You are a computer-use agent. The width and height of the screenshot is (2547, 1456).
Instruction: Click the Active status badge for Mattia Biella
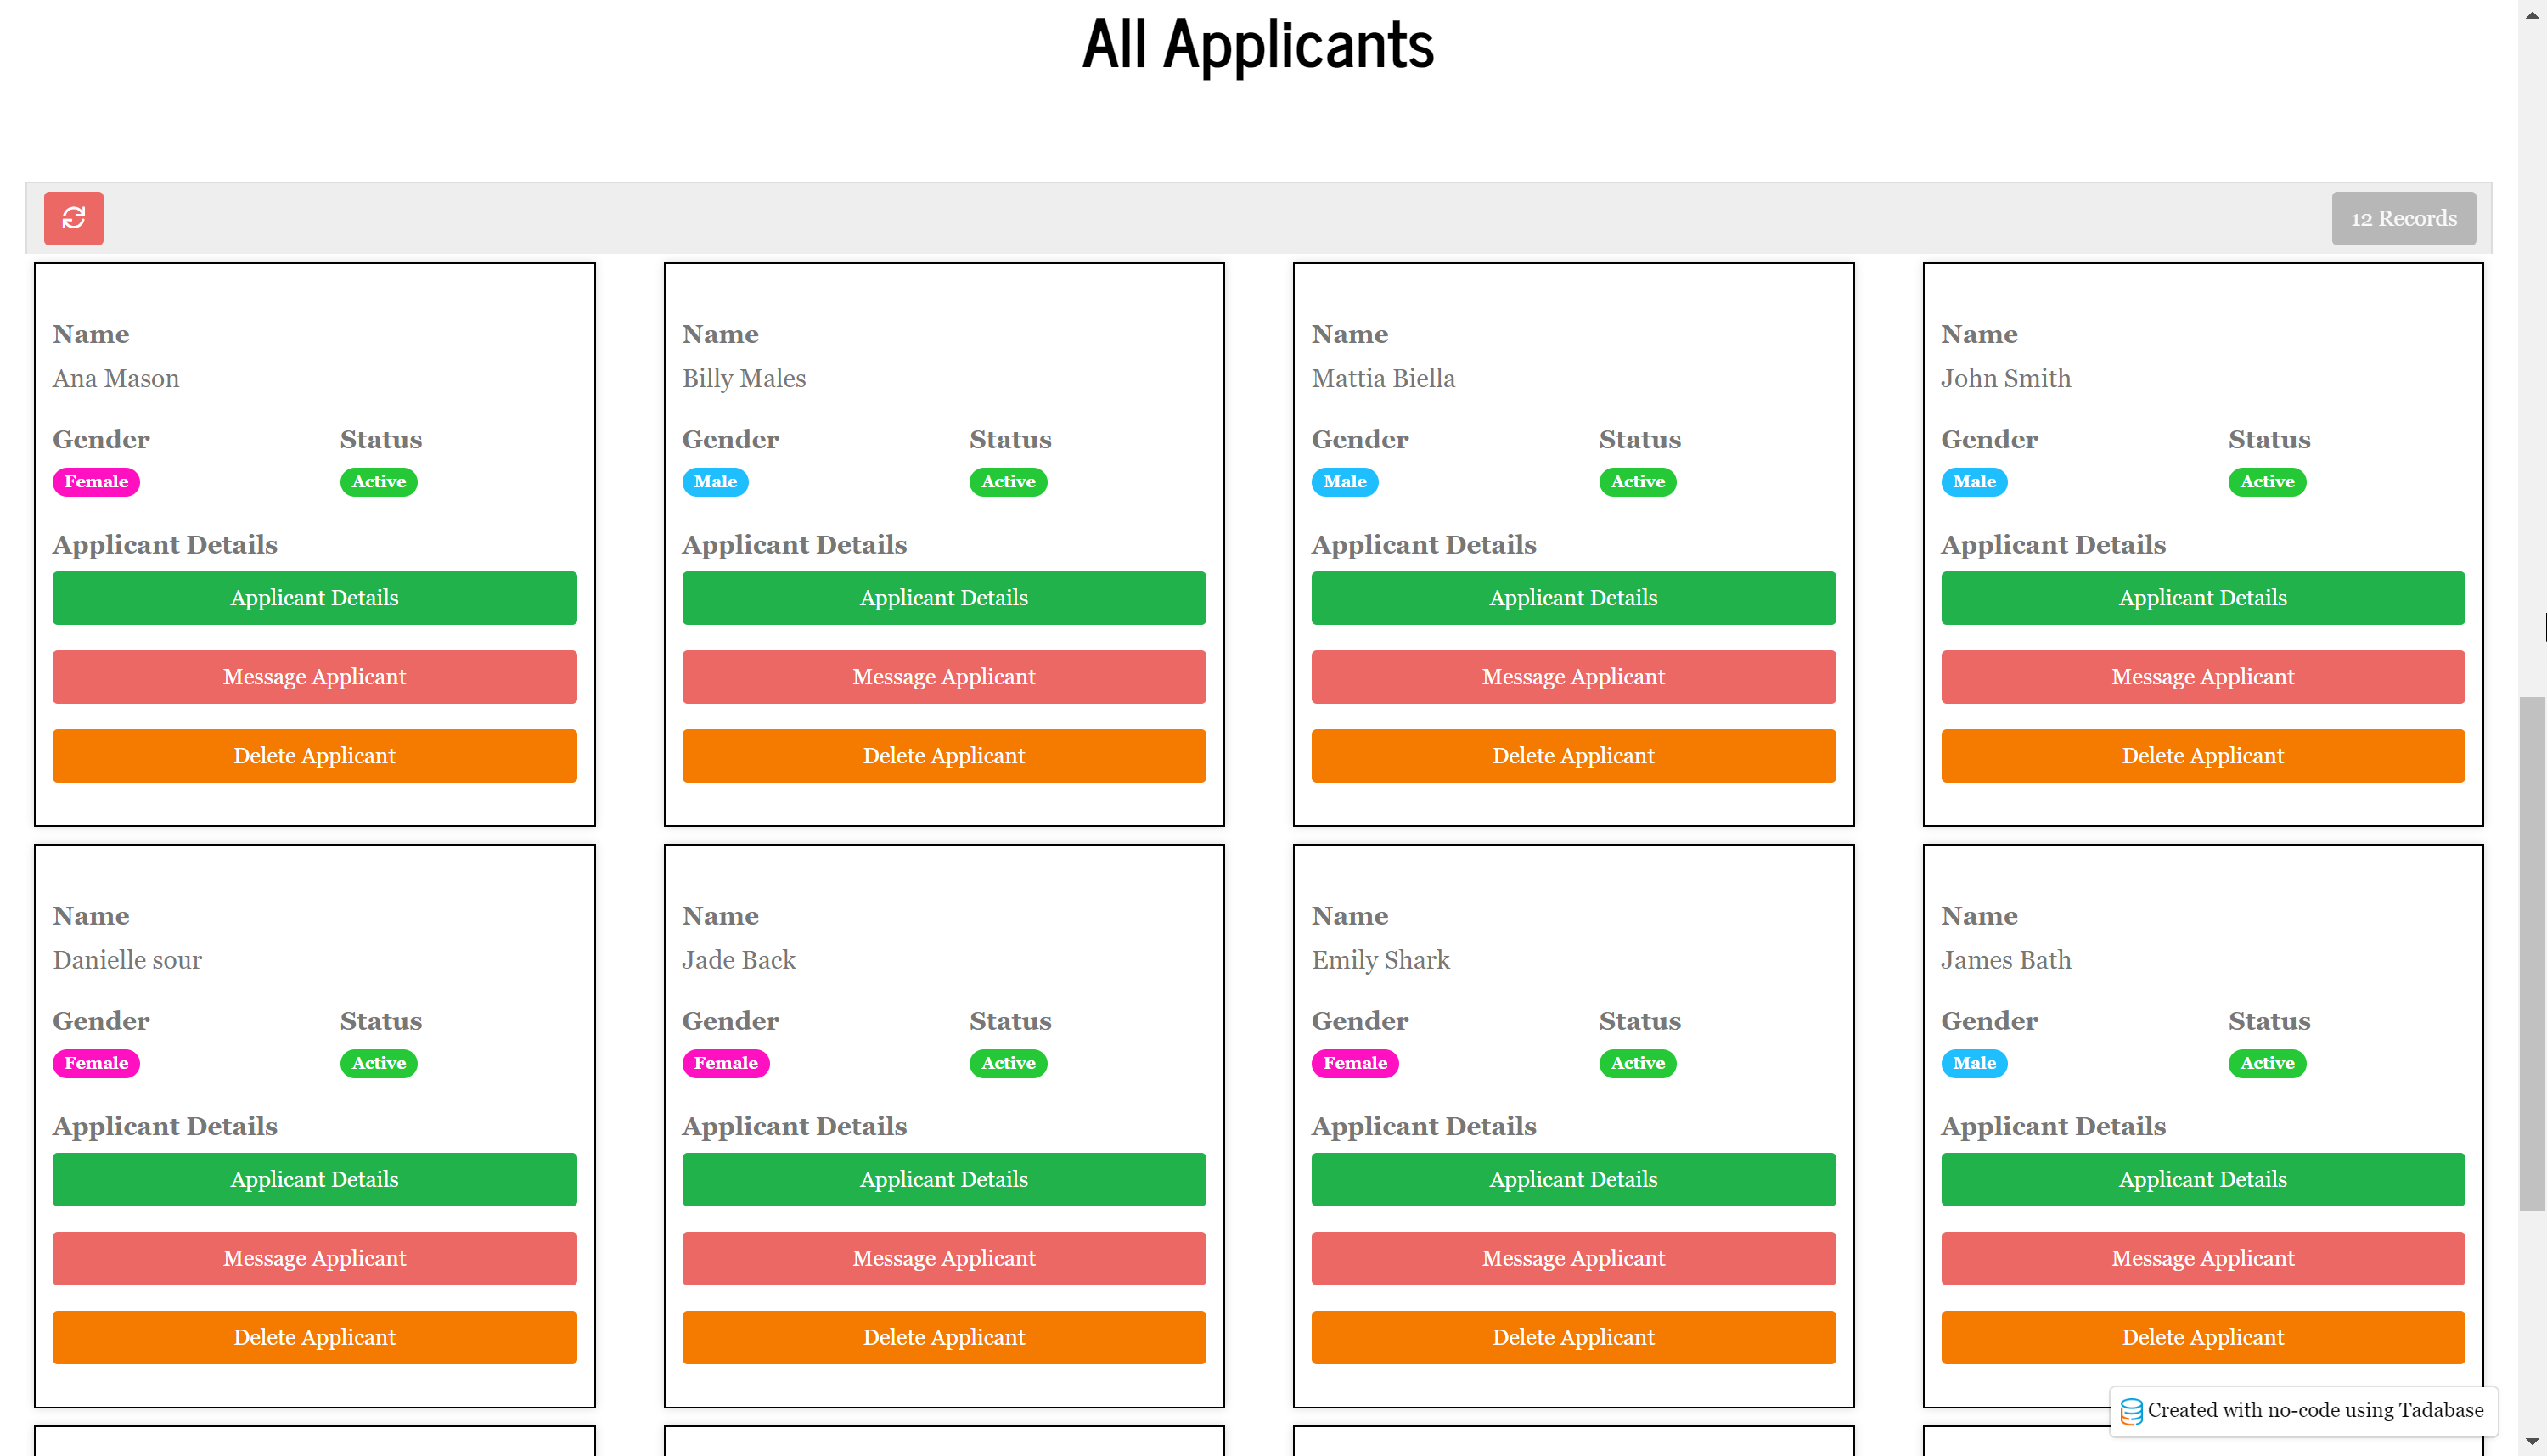(1638, 482)
